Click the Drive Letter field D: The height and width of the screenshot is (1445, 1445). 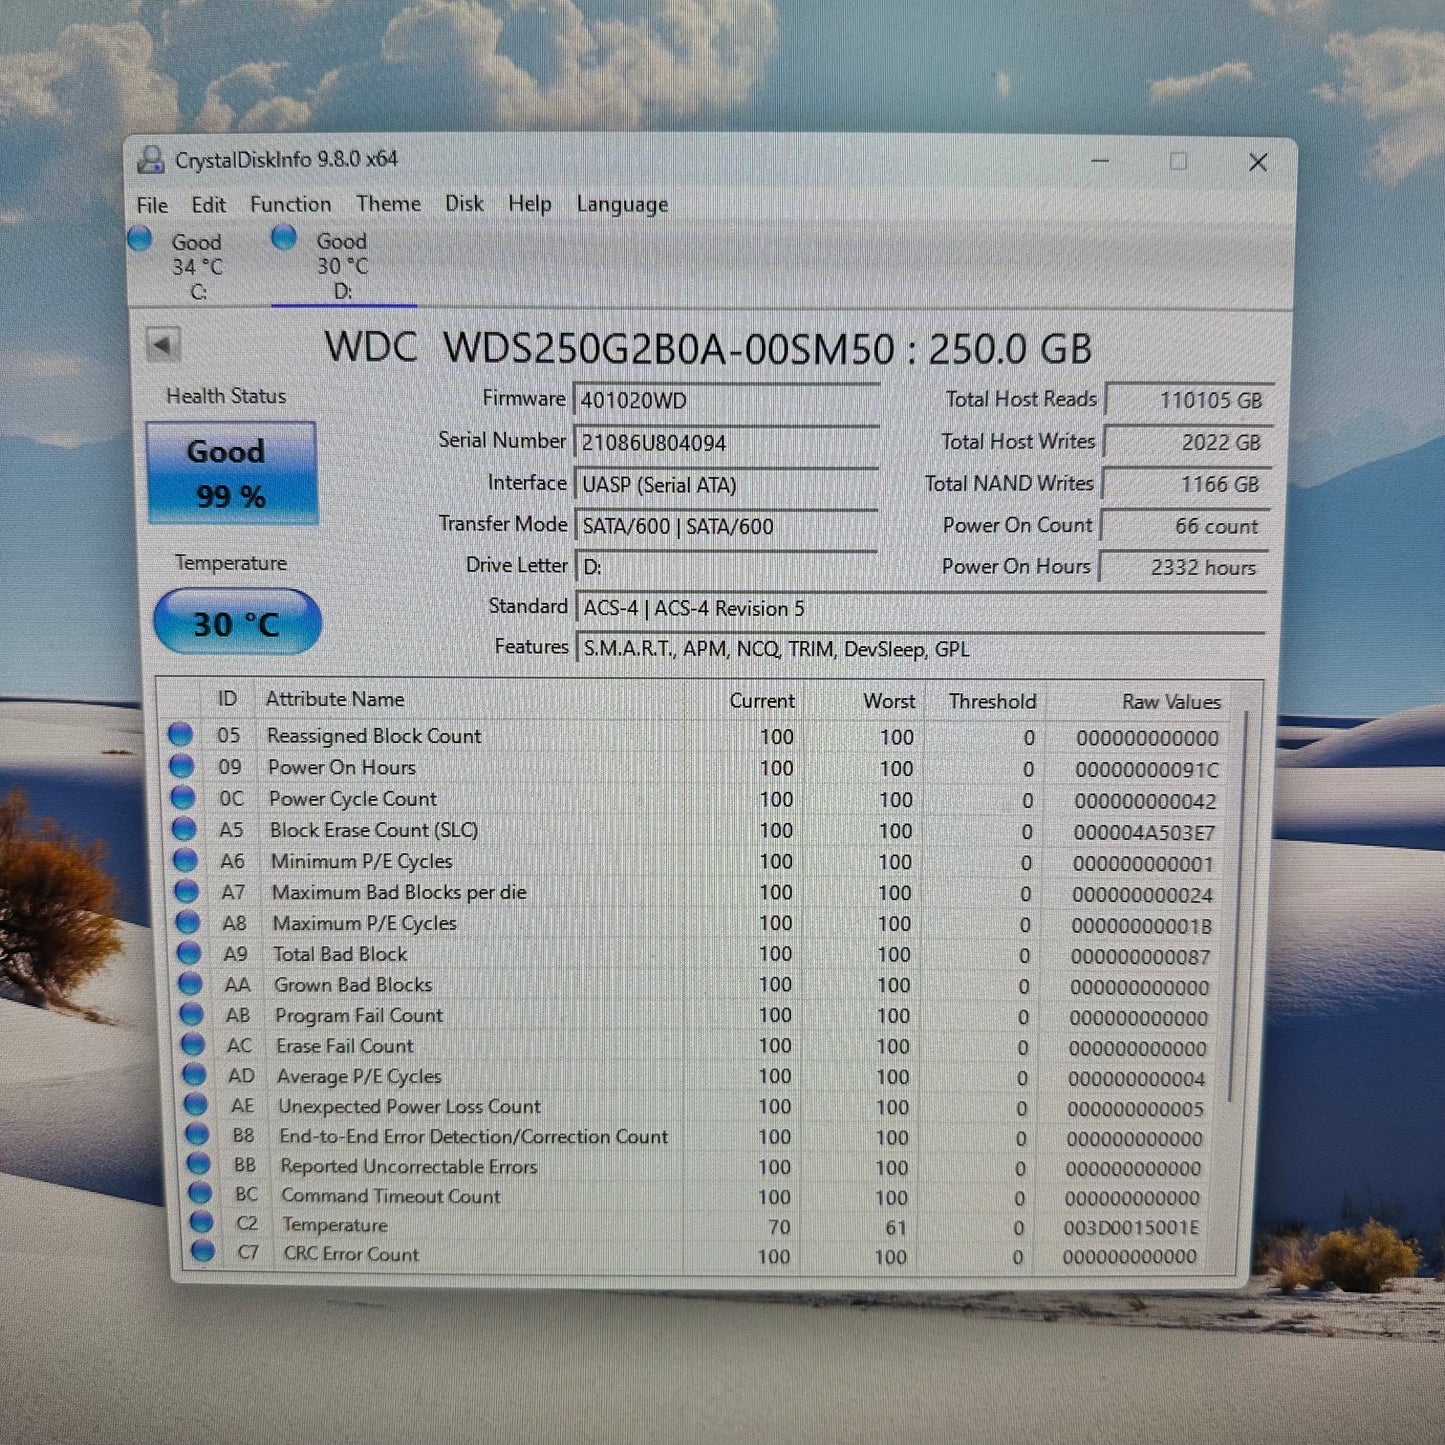[726, 566]
